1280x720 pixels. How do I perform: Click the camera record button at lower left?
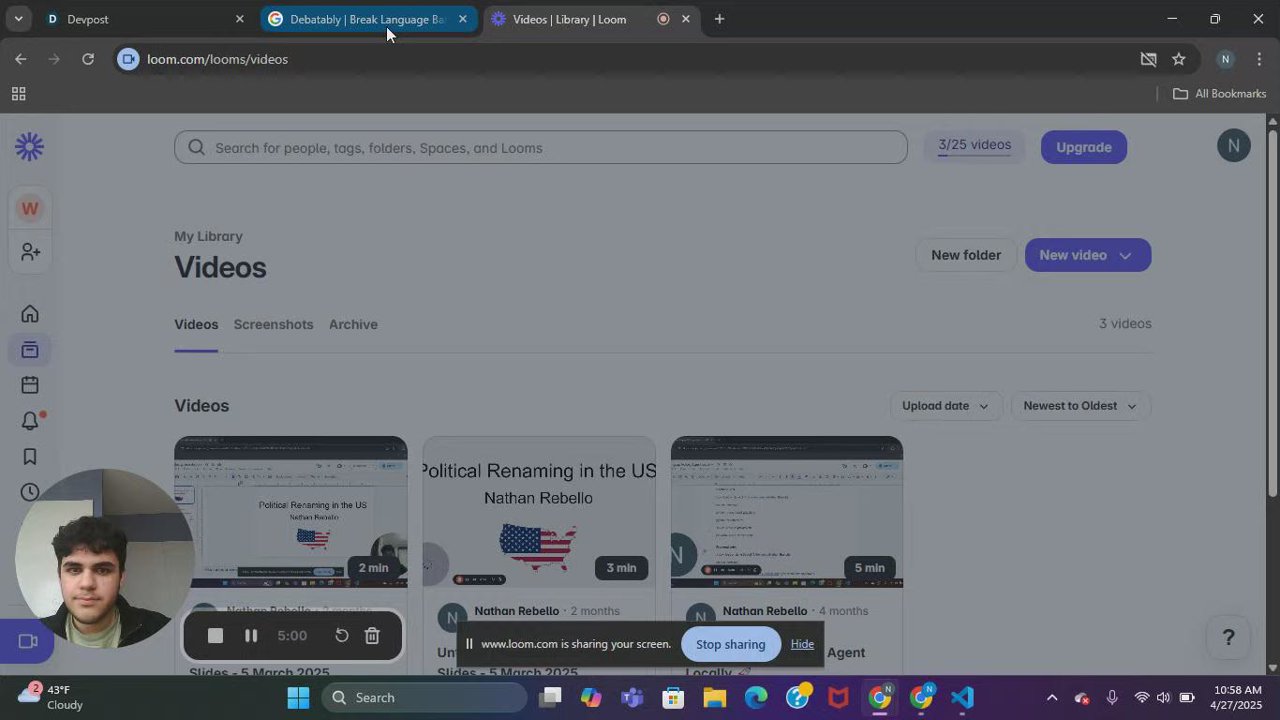point(27,642)
